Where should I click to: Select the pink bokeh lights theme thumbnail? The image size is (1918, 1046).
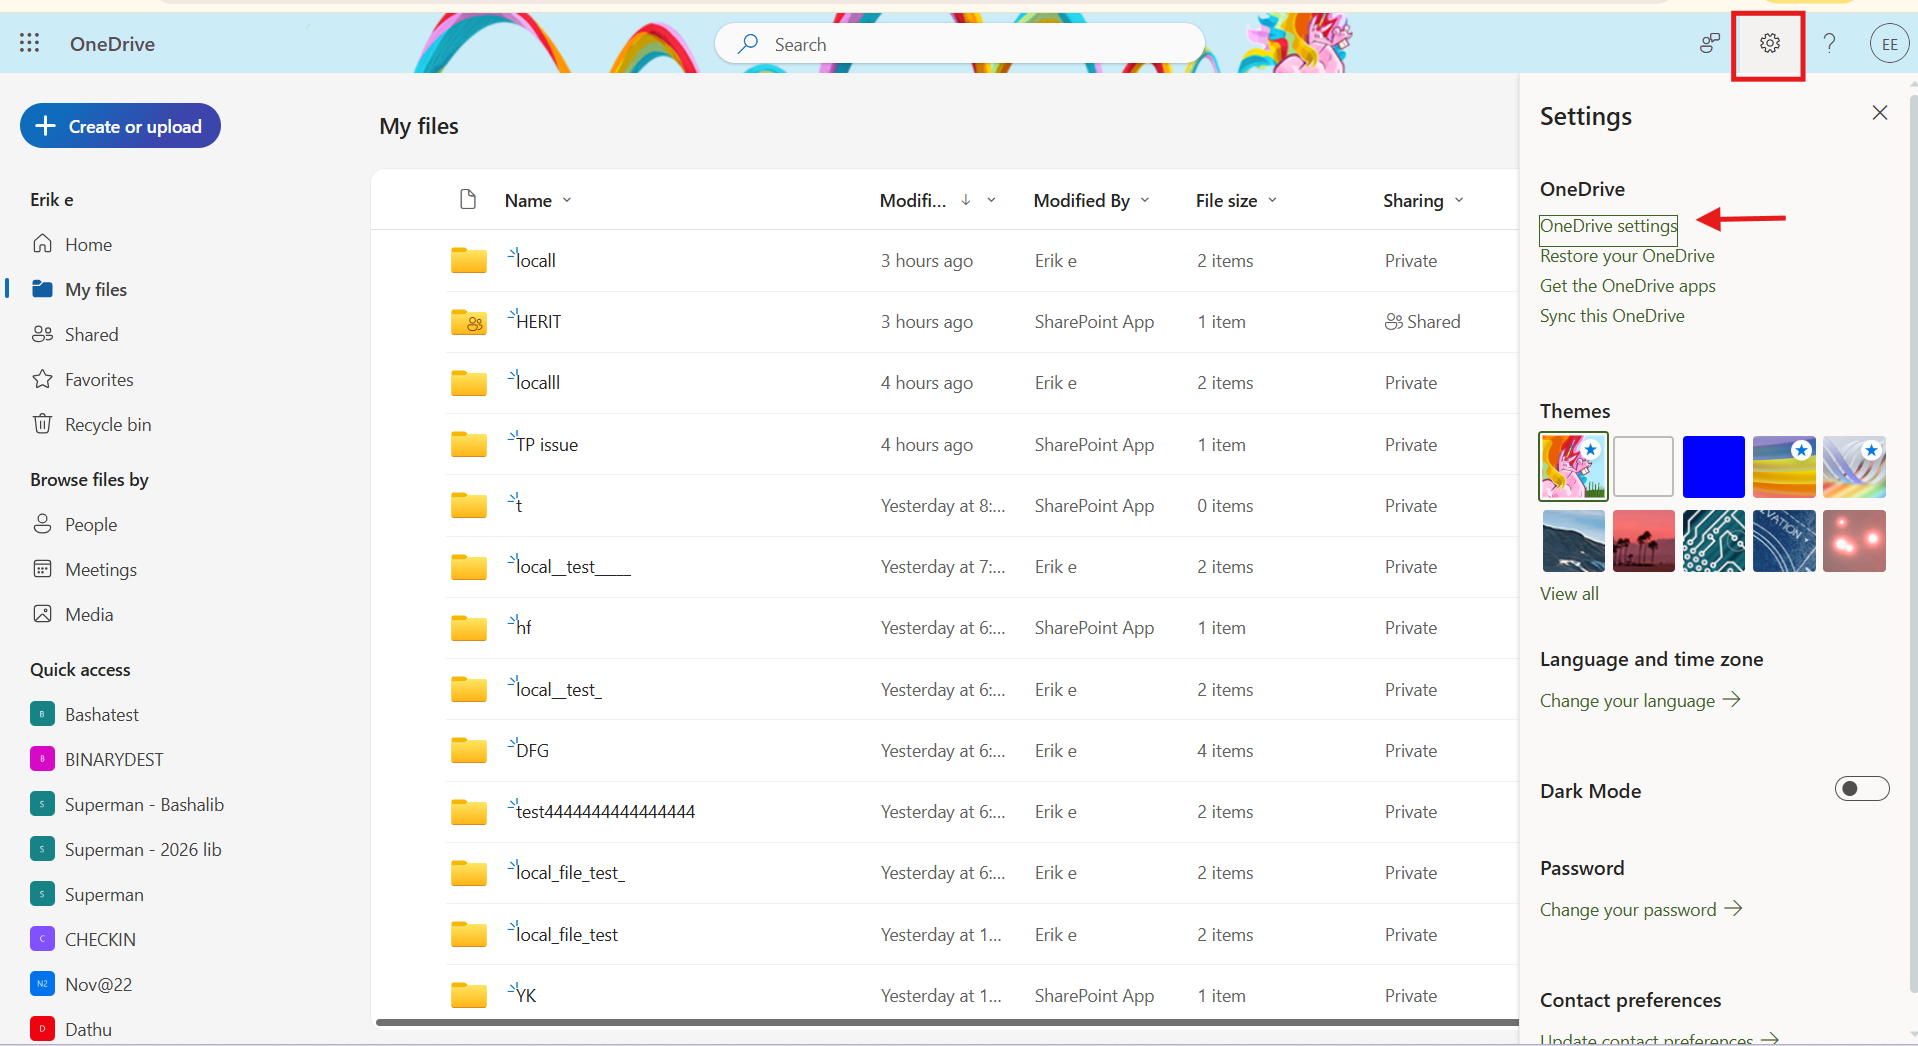click(x=1854, y=541)
